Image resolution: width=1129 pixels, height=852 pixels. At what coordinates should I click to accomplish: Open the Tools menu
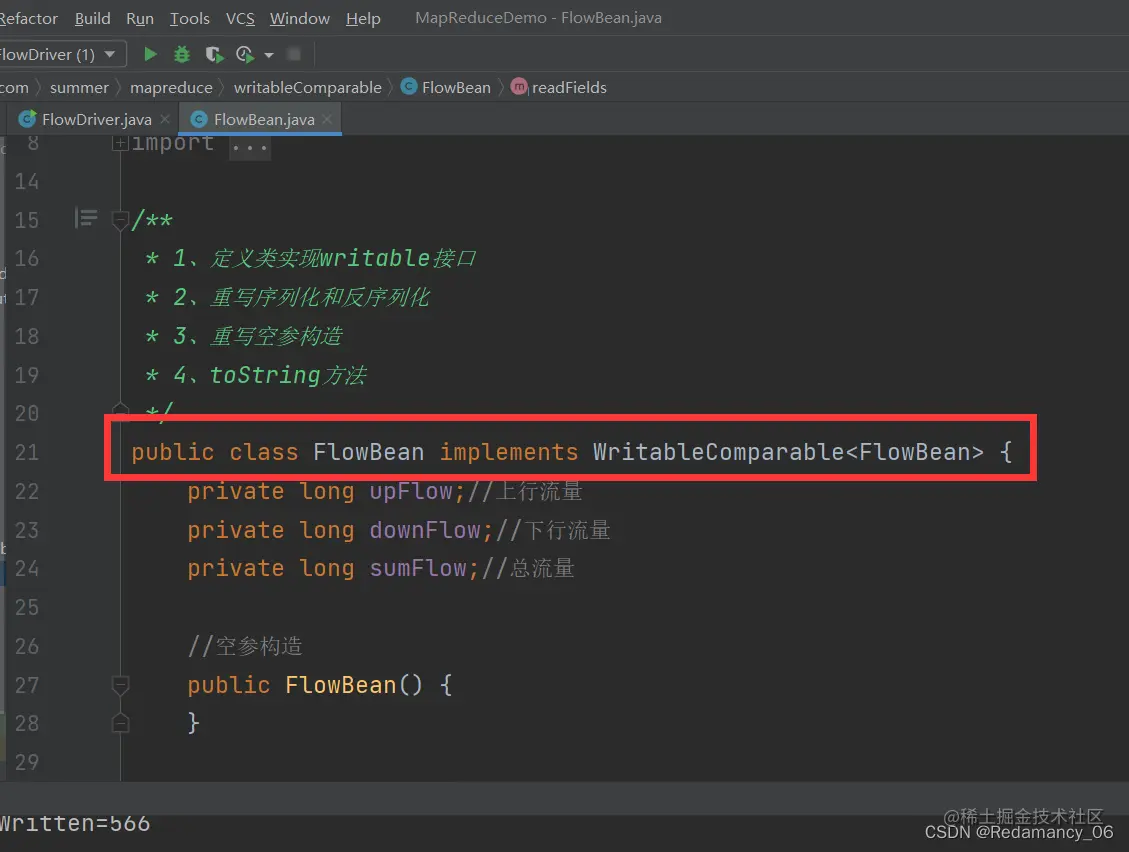coord(189,18)
